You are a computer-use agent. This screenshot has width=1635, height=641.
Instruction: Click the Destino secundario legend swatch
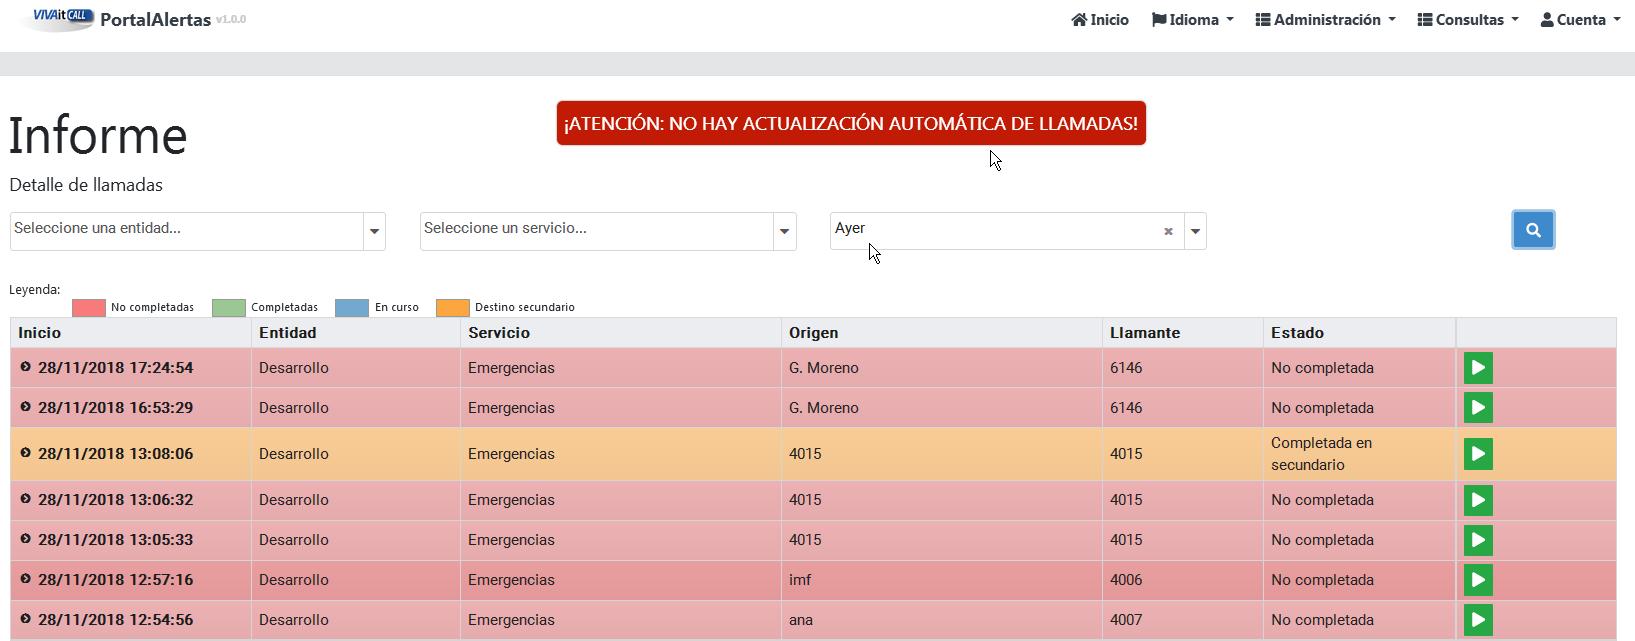pos(453,307)
